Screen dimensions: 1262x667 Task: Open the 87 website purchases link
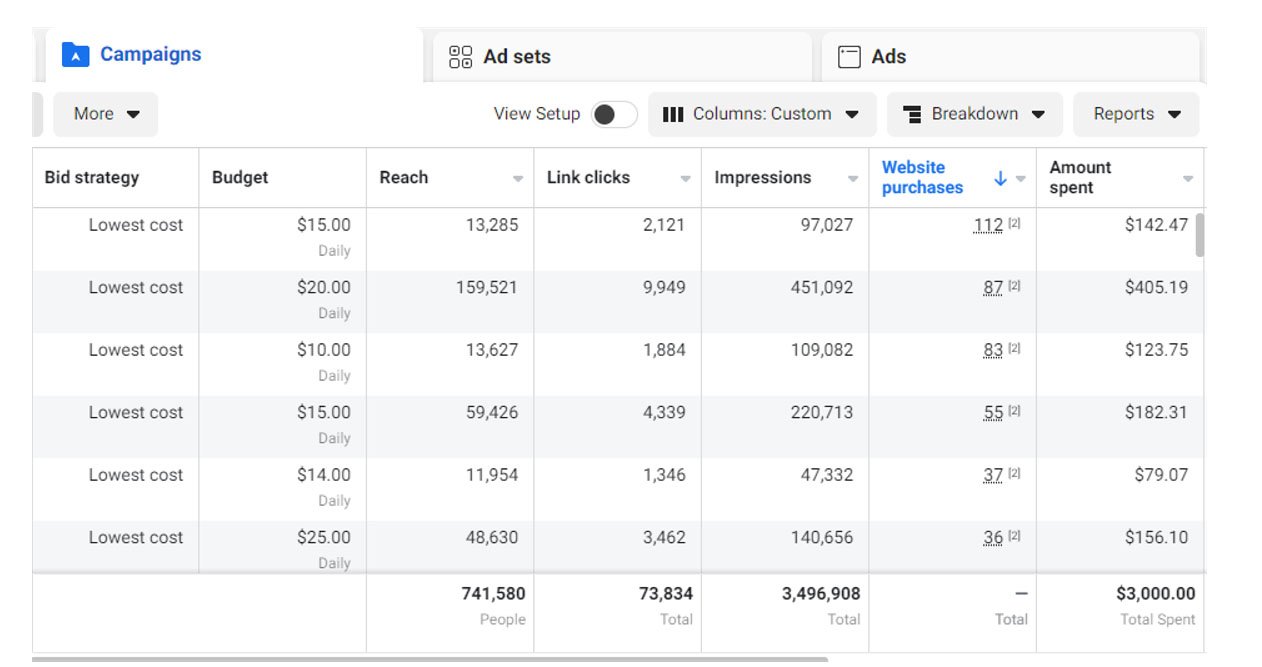coord(992,288)
